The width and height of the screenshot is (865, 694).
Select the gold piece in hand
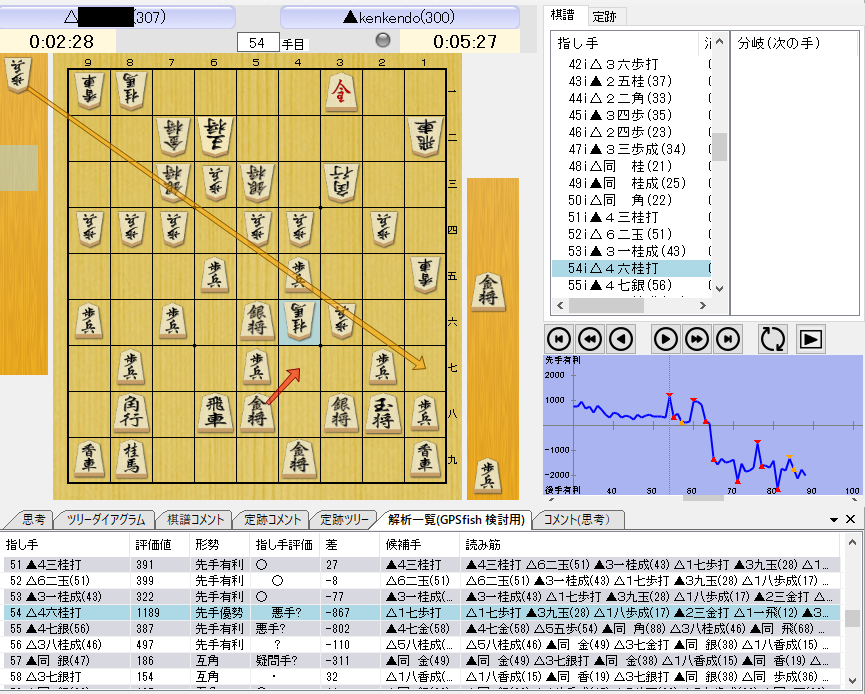(x=488, y=292)
